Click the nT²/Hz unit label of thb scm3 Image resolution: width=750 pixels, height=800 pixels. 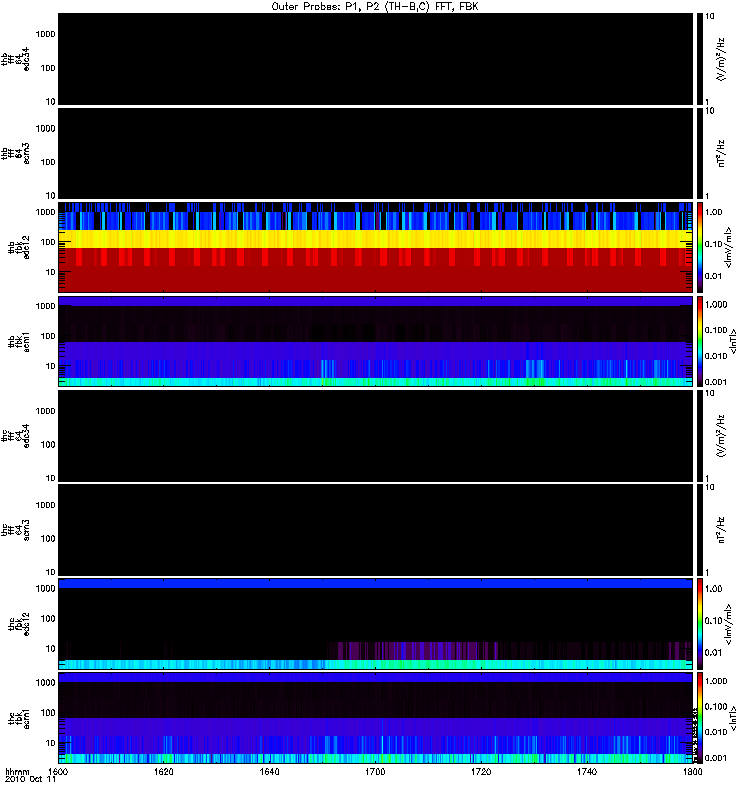(721, 154)
